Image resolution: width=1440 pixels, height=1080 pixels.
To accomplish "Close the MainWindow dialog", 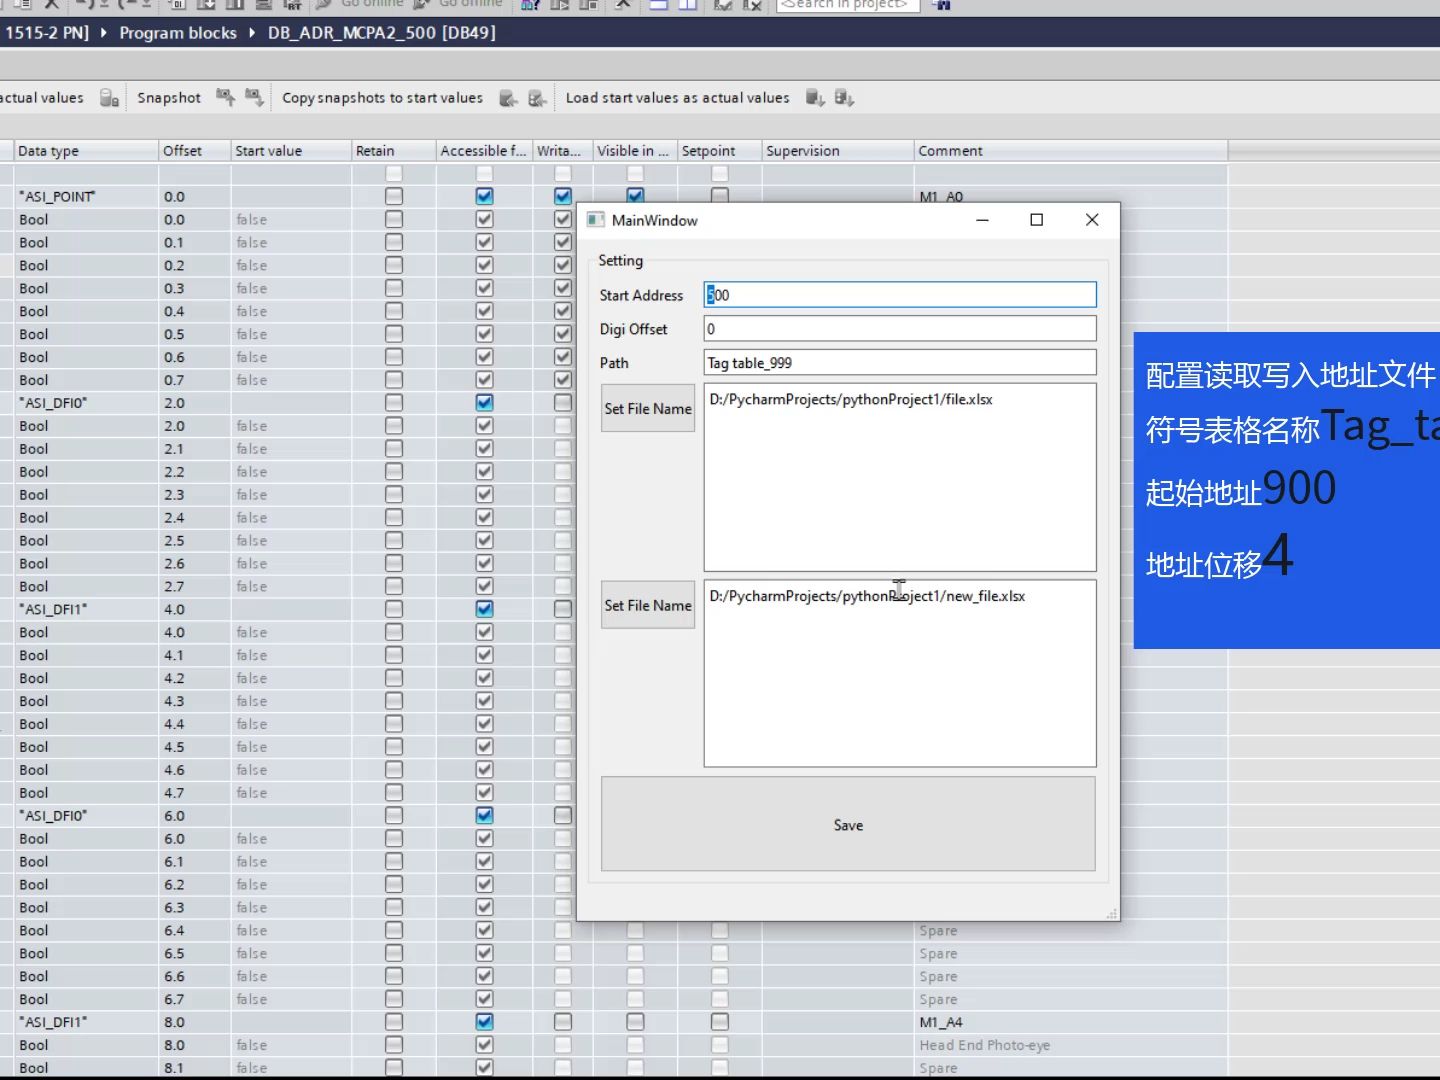I will point(1092,220).
